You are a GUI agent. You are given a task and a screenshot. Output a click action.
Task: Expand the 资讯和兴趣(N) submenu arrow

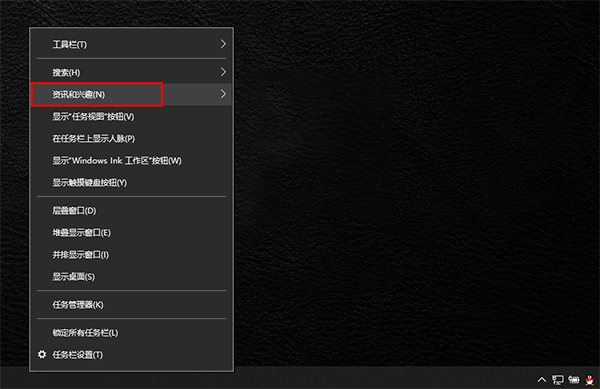pyautogui.click(x=223, y=94)
